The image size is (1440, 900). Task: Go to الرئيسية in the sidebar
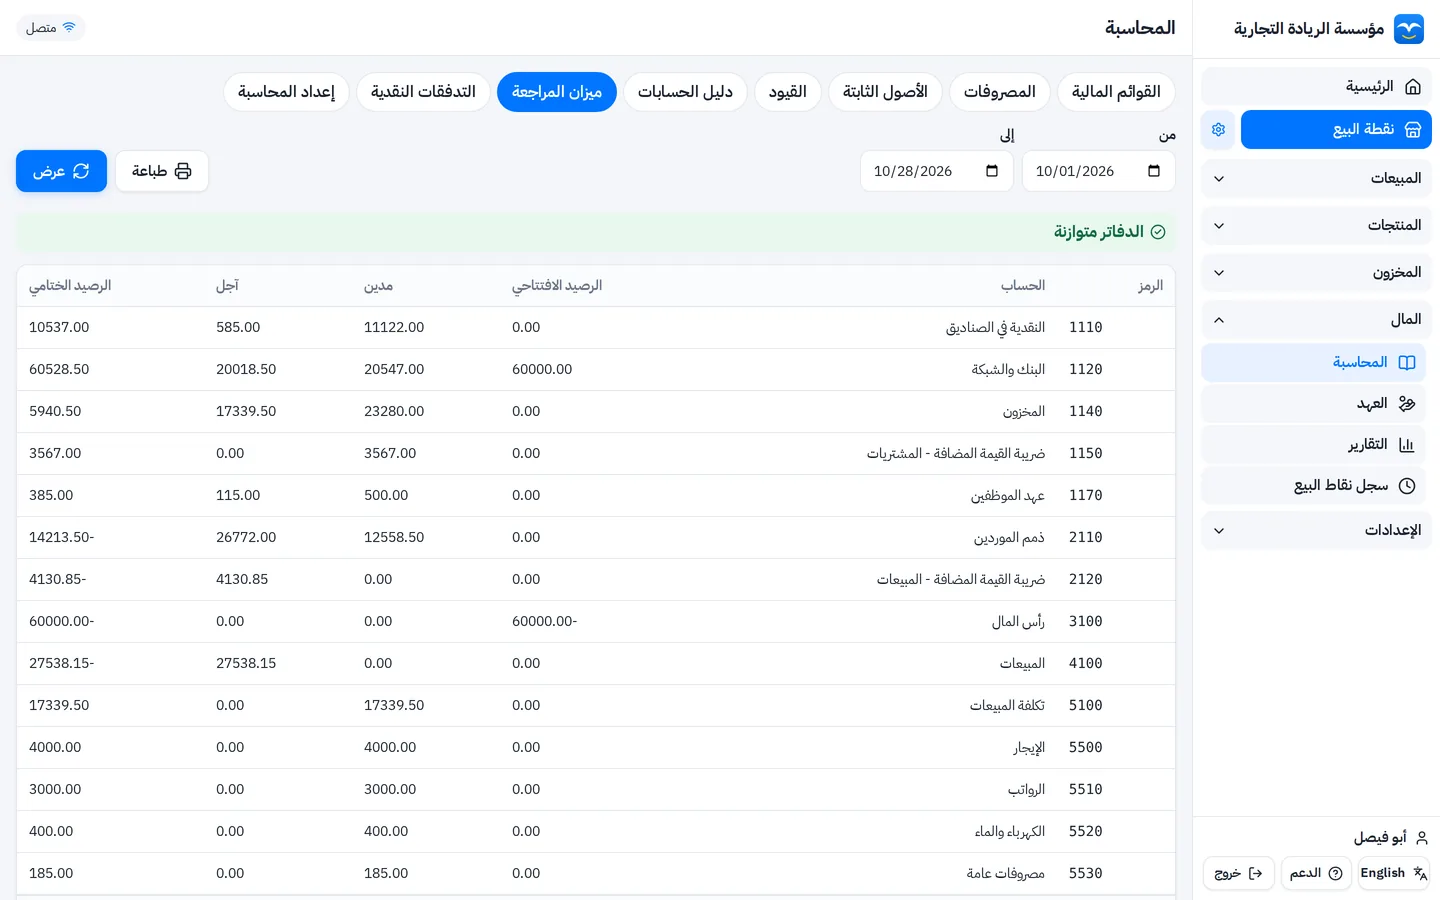pos(1316,87)
